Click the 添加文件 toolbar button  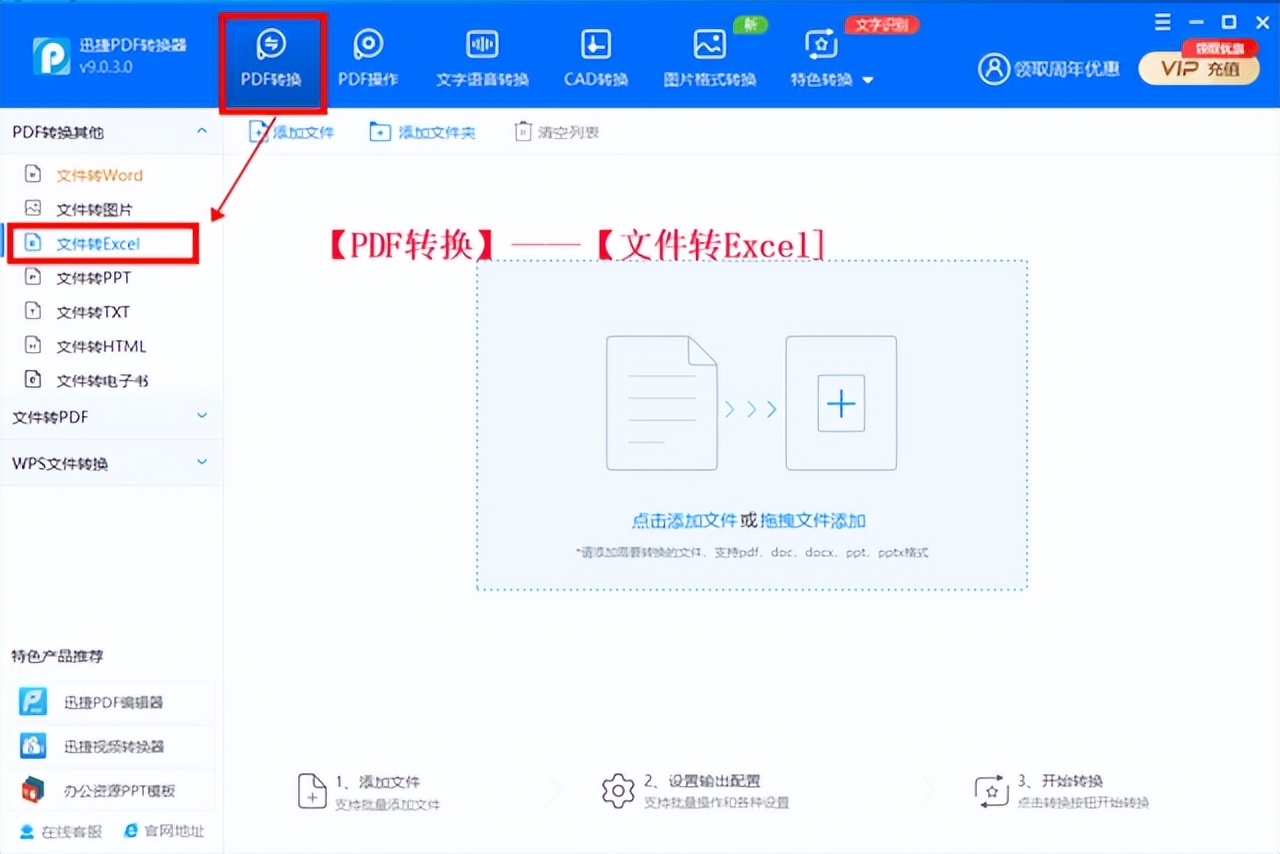pyautogui.click(x=291, y=132)
